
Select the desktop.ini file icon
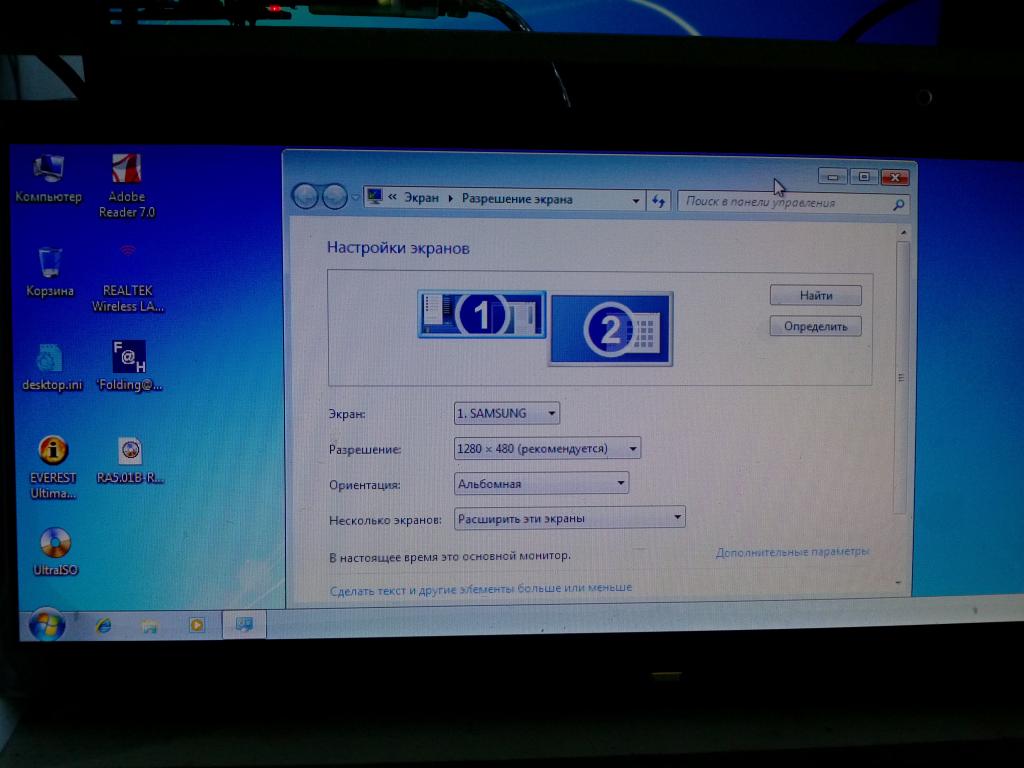click(x=51, y=367)
